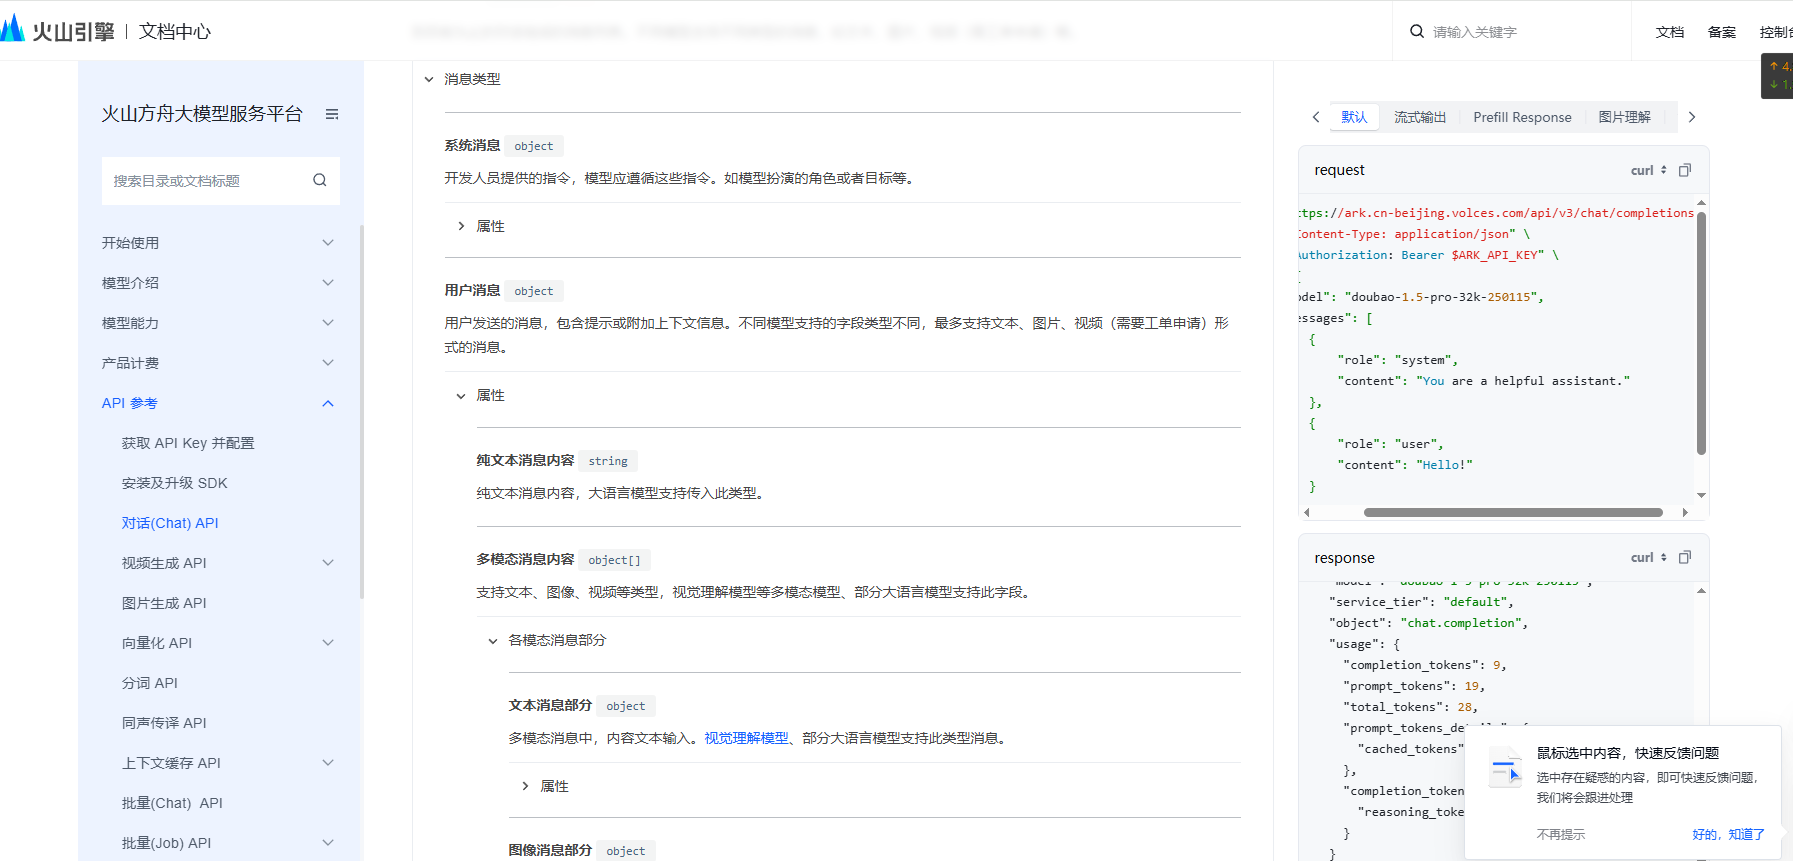Open the 同声传译 API page
The image size is (1793, 861).
click(164, 723)
